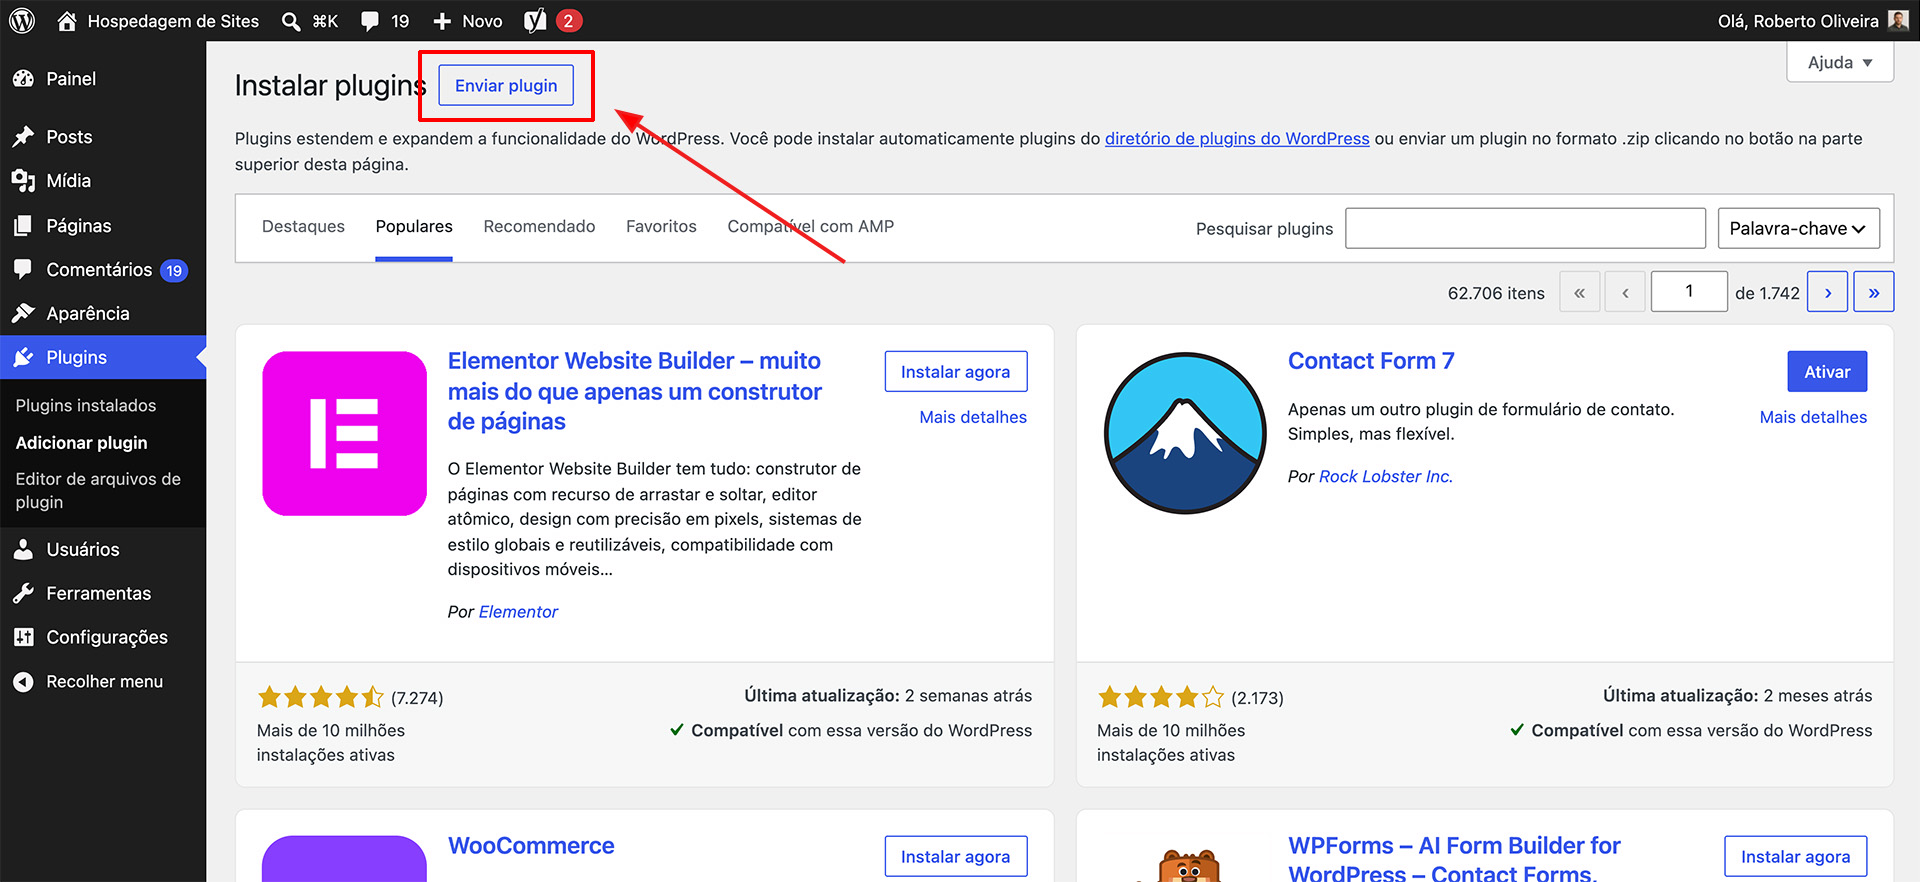Install WPForms with Instalar agora
1920x882 pixels.
coord(1795,856)
